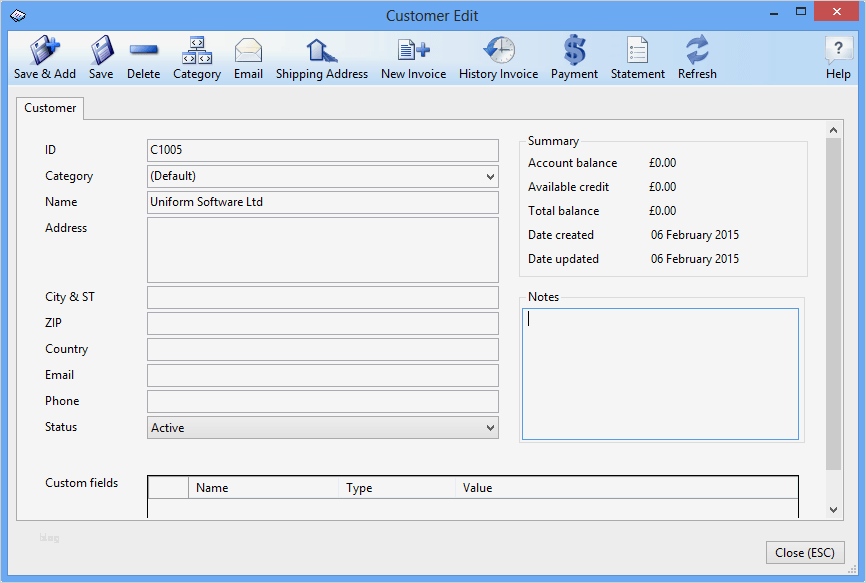Open the Statement toolbar icon
The height and width of the screenshot is (583, 866).
(637, 50)
